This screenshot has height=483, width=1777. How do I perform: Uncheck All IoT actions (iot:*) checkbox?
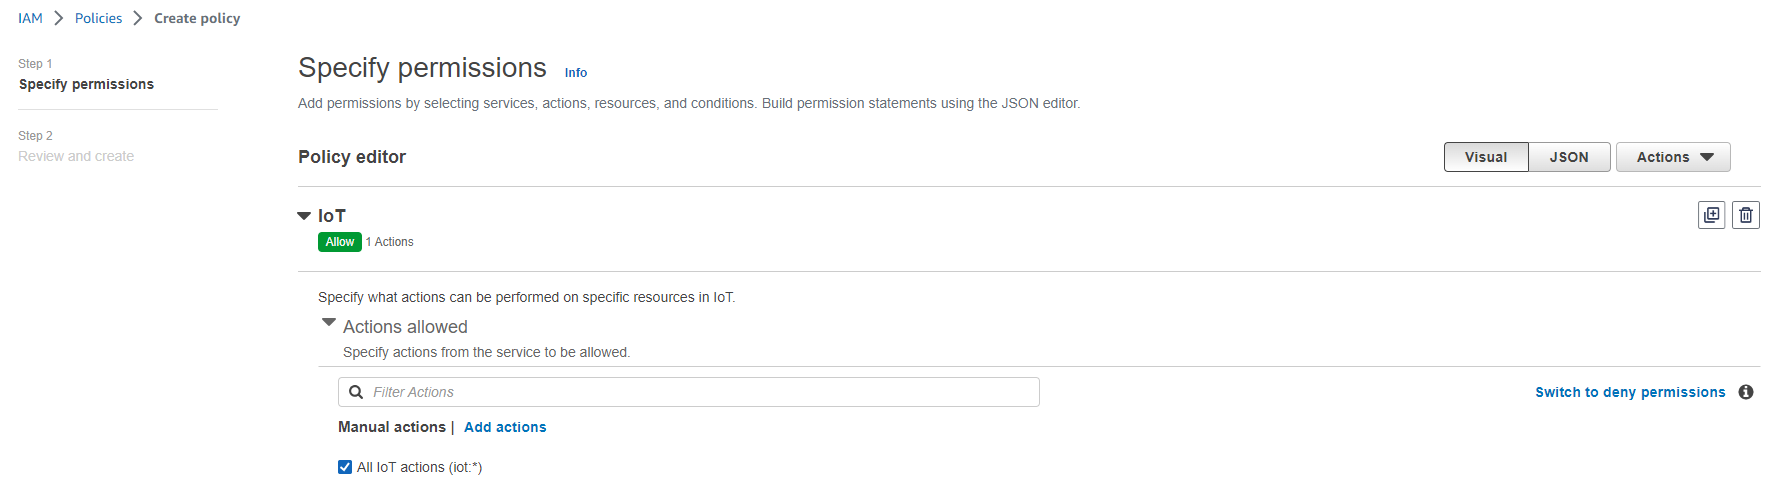click(345, 467)
